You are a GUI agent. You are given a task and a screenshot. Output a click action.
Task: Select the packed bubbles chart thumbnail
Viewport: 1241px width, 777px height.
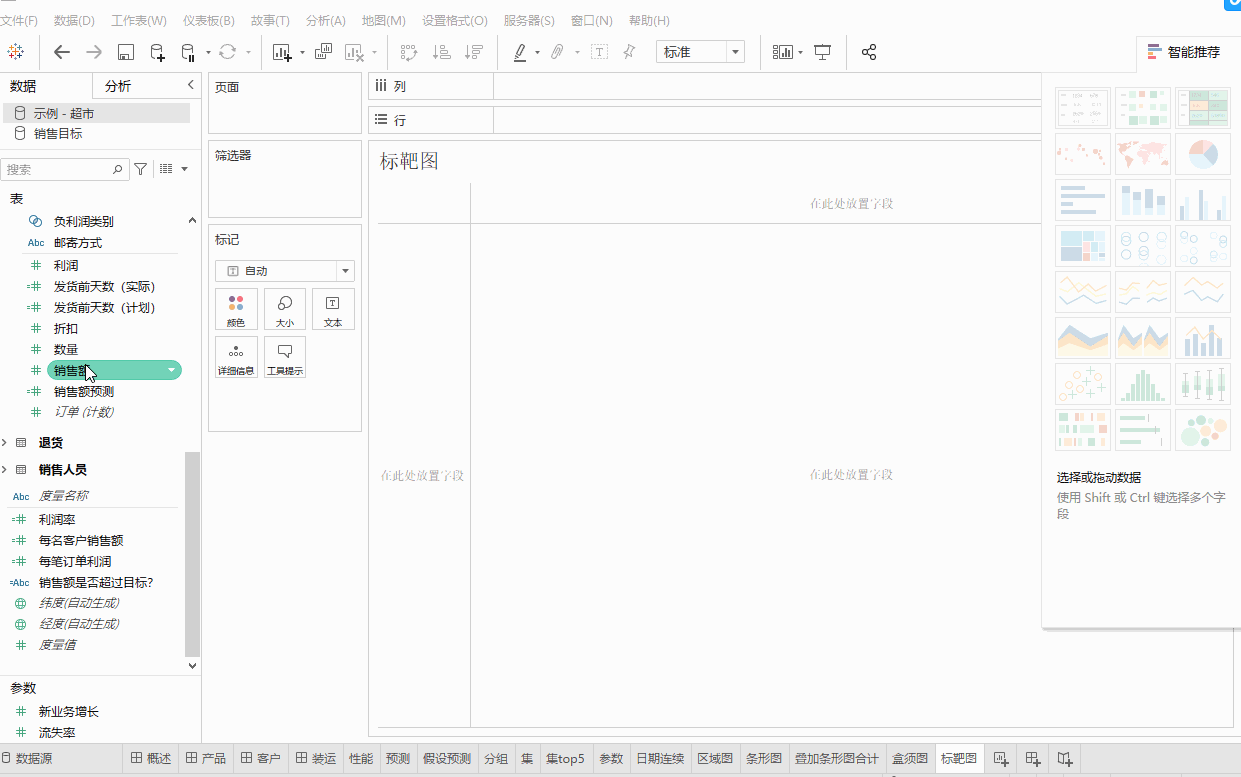tap(1203, 430)
